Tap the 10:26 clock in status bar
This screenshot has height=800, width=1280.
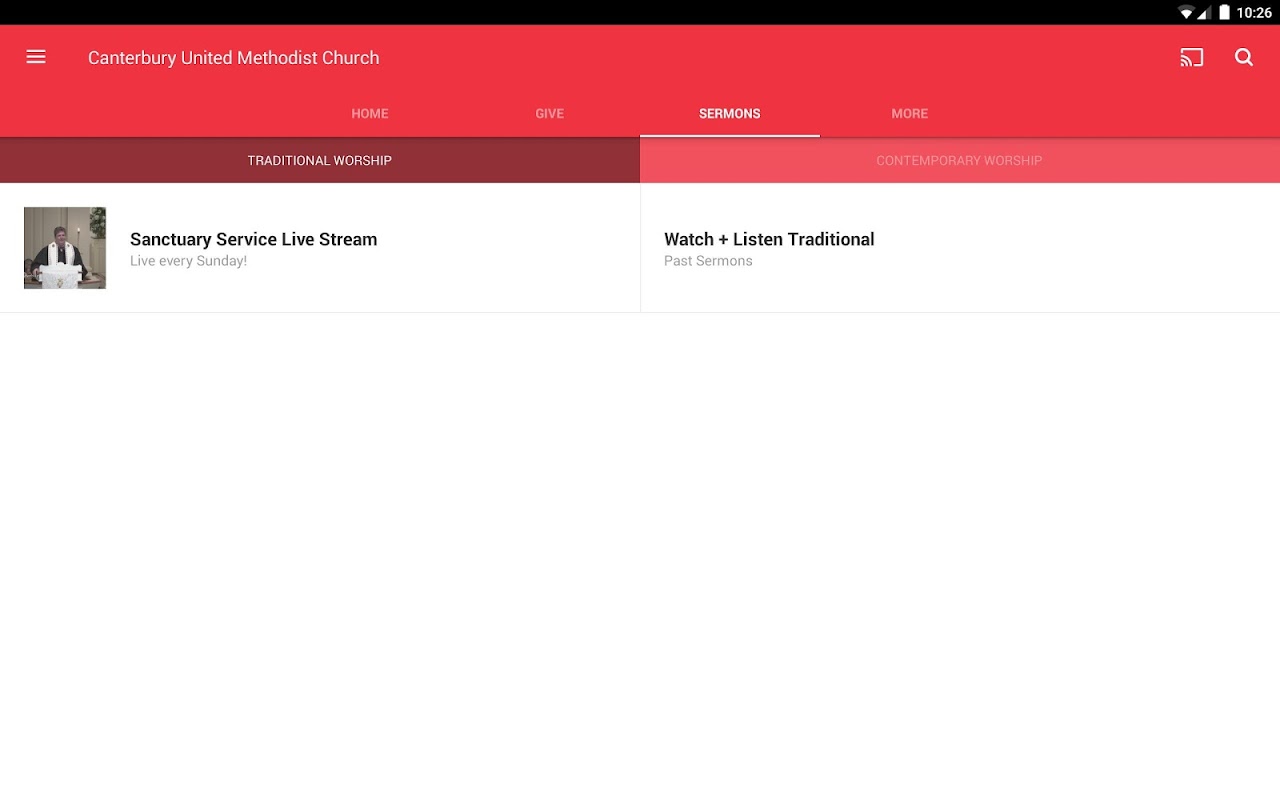click(1254, 13)
